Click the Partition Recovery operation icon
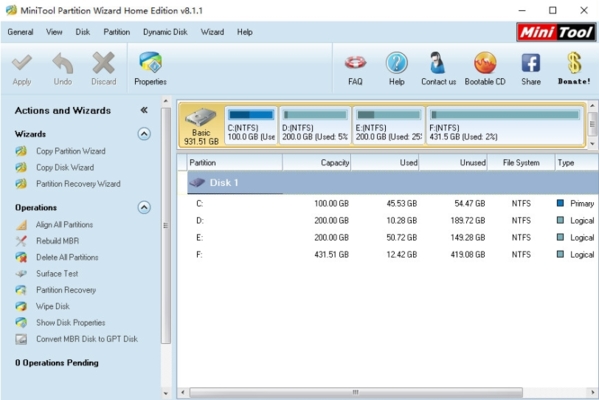The image size is (599, 400). pos(21,290)
